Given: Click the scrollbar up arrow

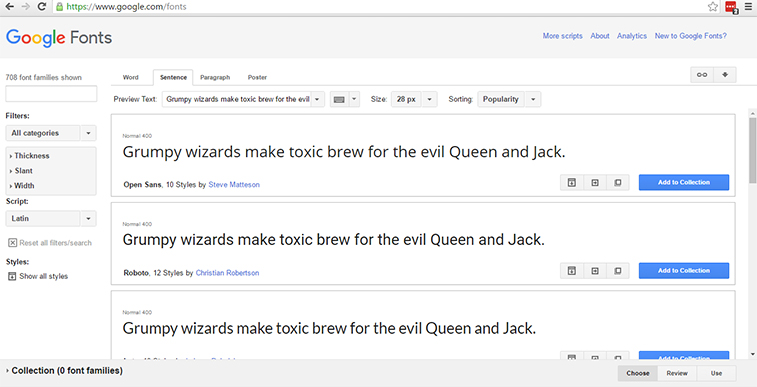Looking at the screenshot, I should (x=752, y=113).
